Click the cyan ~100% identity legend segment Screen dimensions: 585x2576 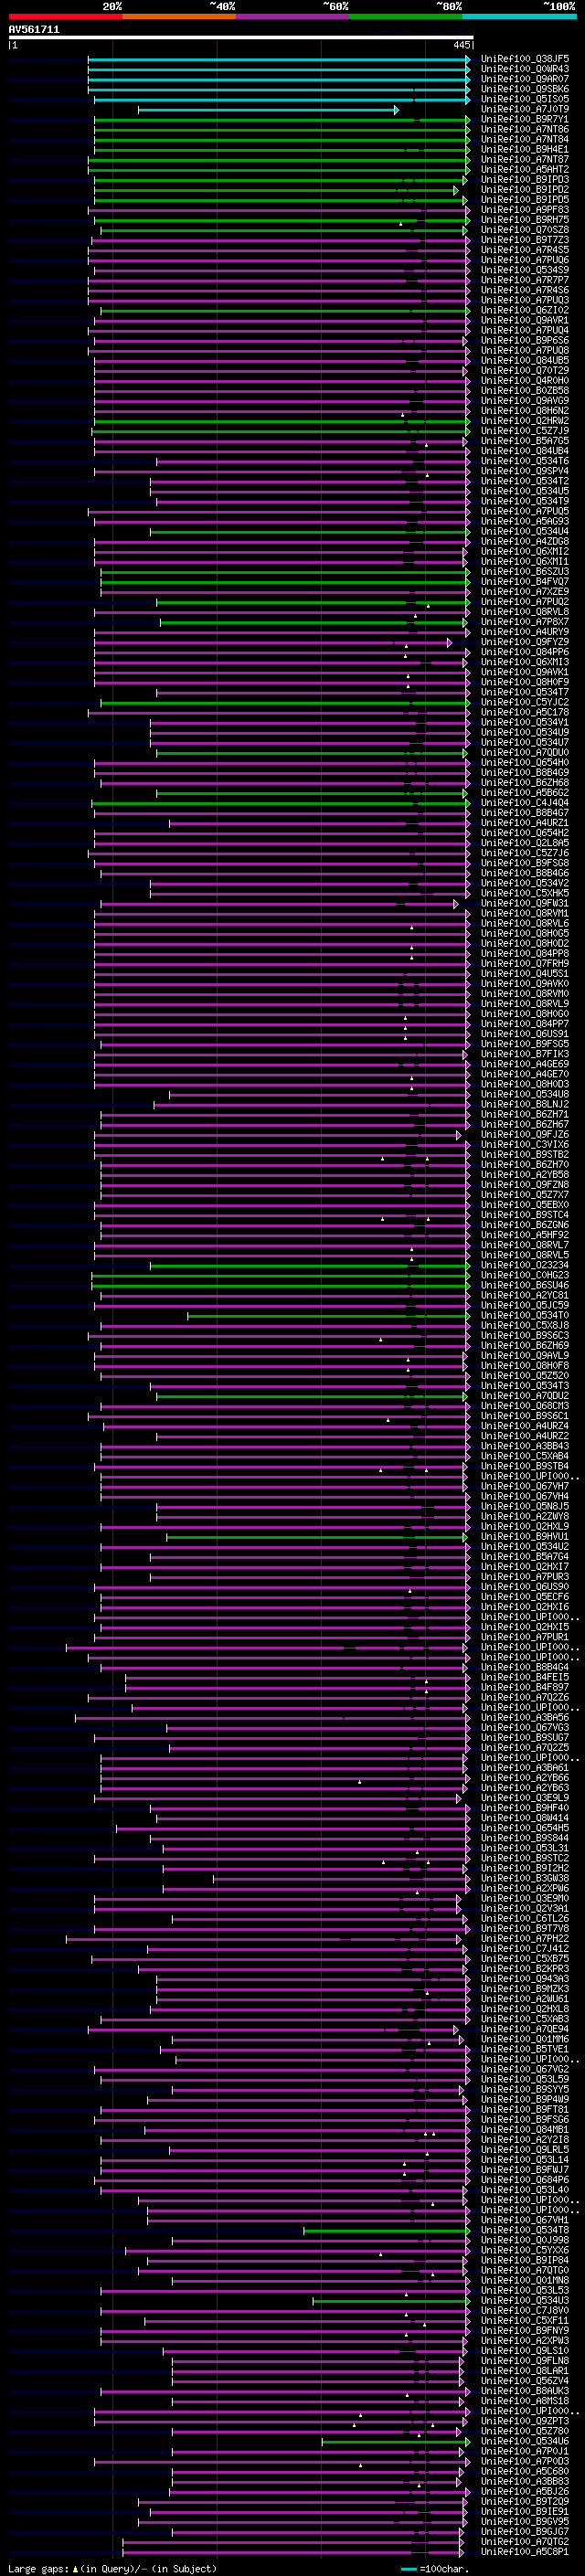(x=520, y=16)
